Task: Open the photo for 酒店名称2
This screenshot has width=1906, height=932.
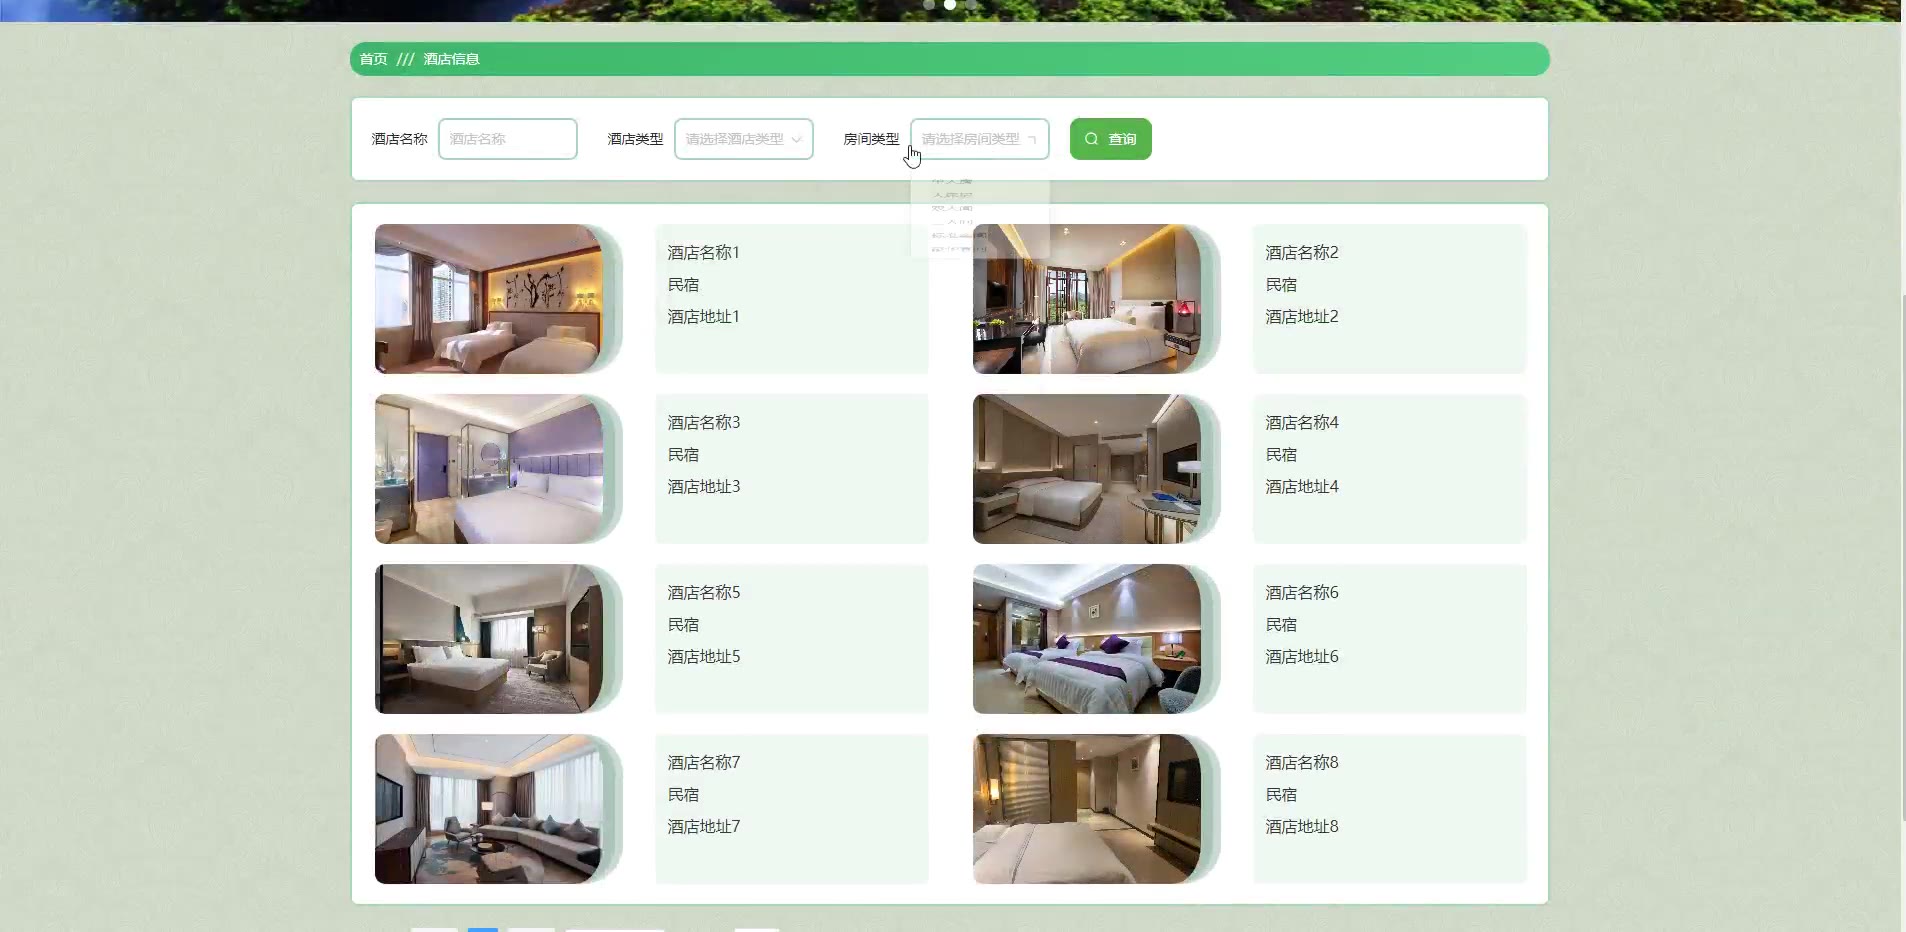Action: (x=1087, y=299)
